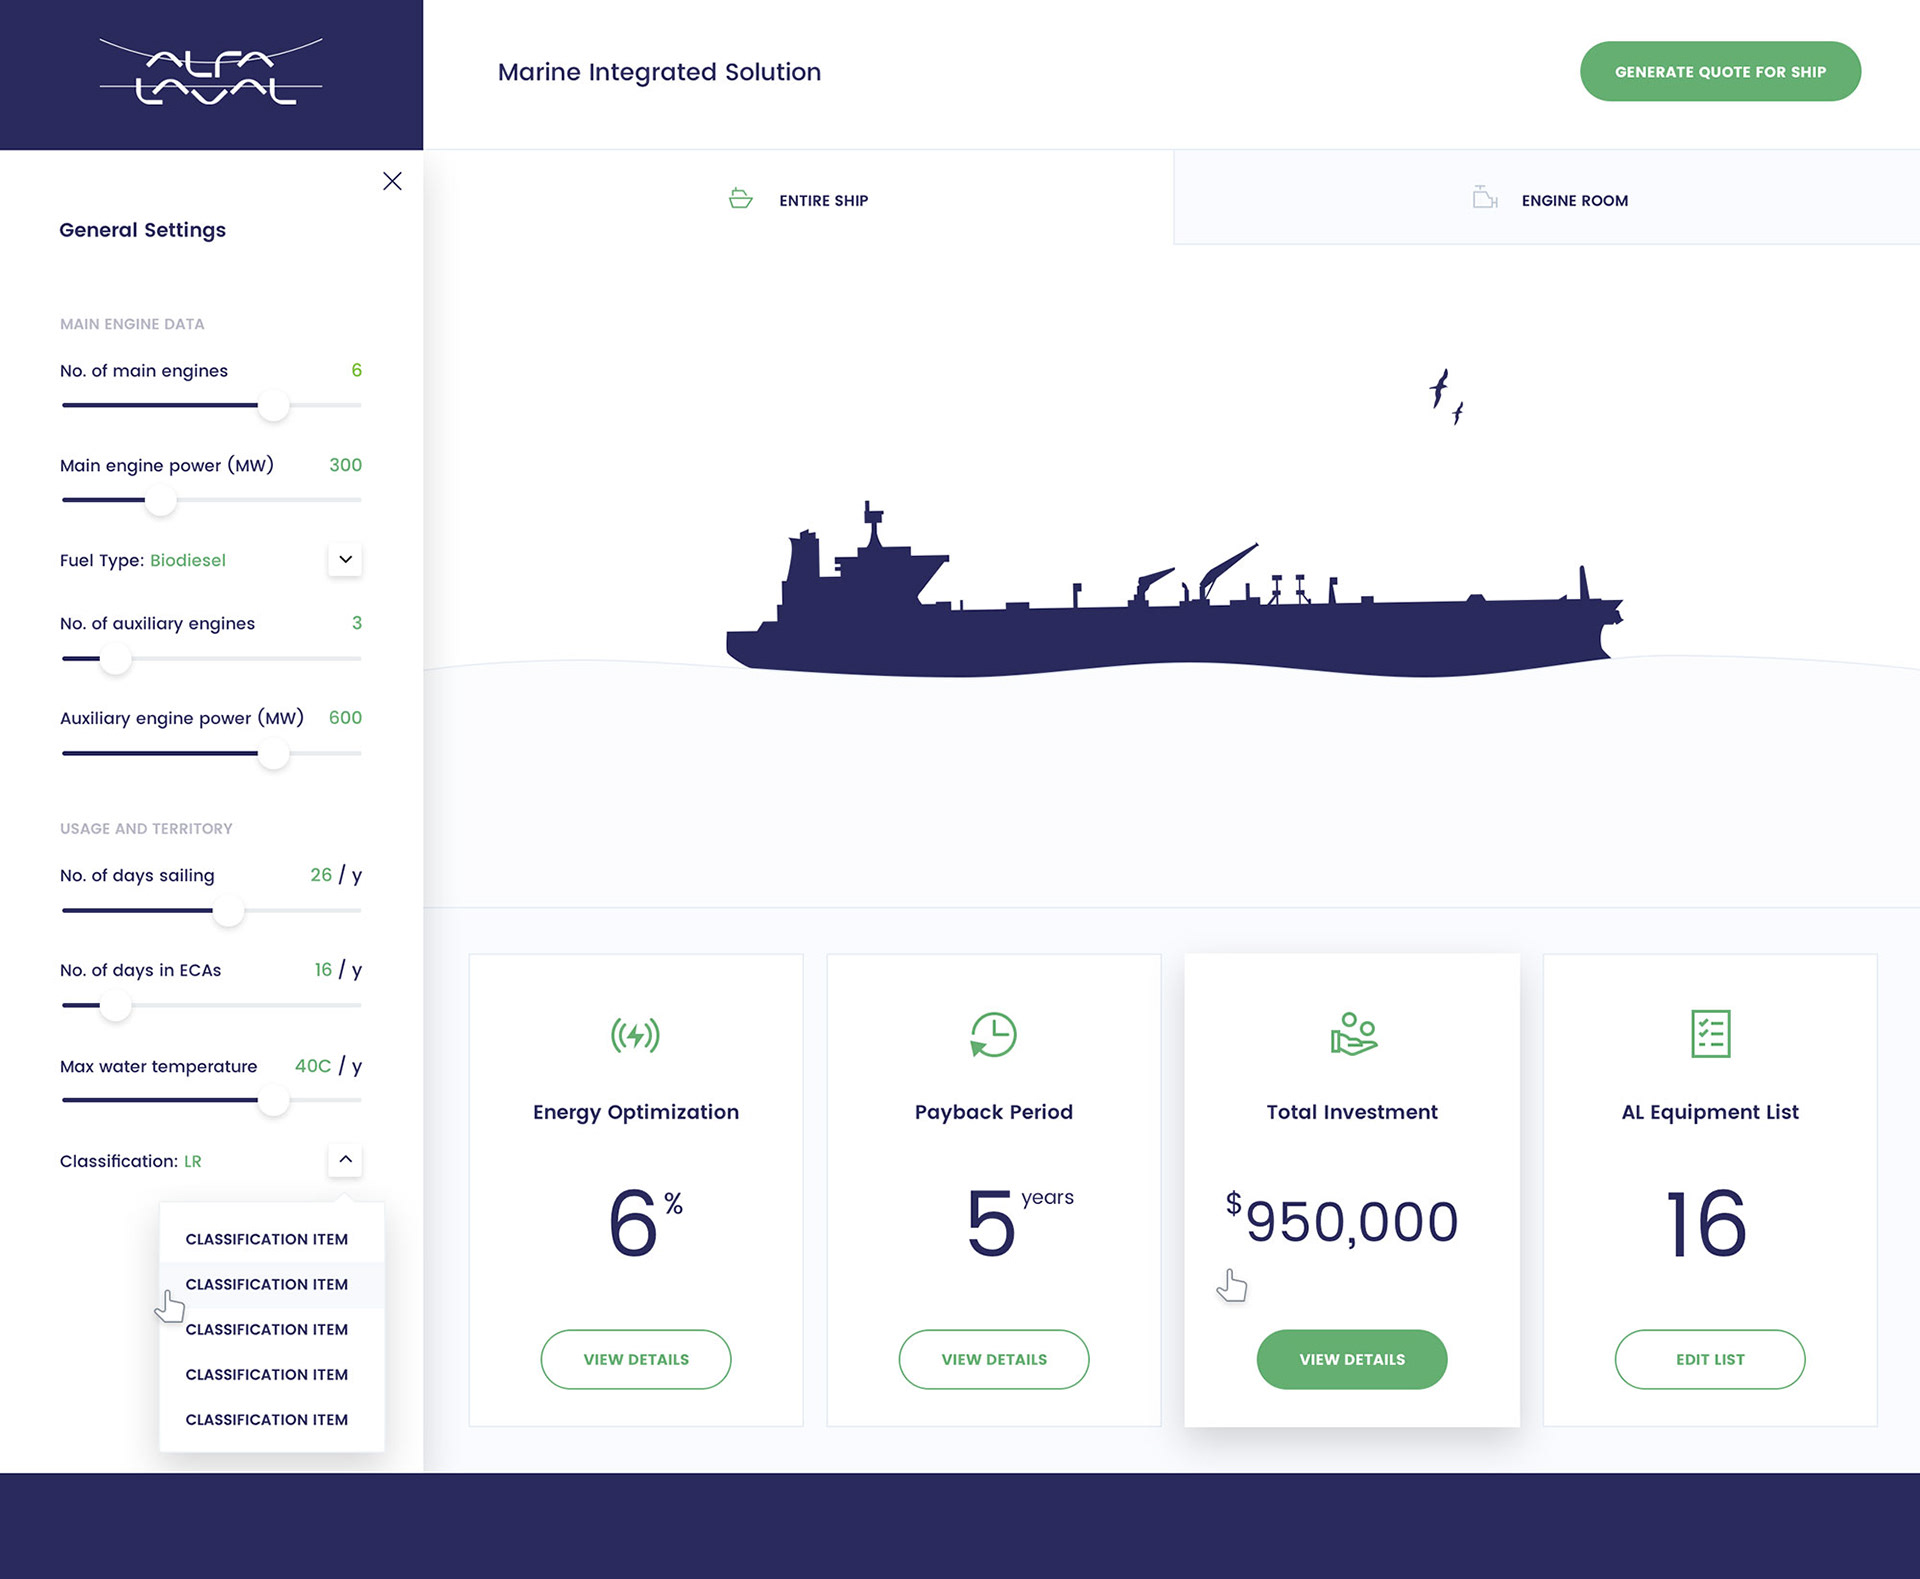
Task: Click the AL Equipment List checklist icon
Action: pos(1710,1034)
